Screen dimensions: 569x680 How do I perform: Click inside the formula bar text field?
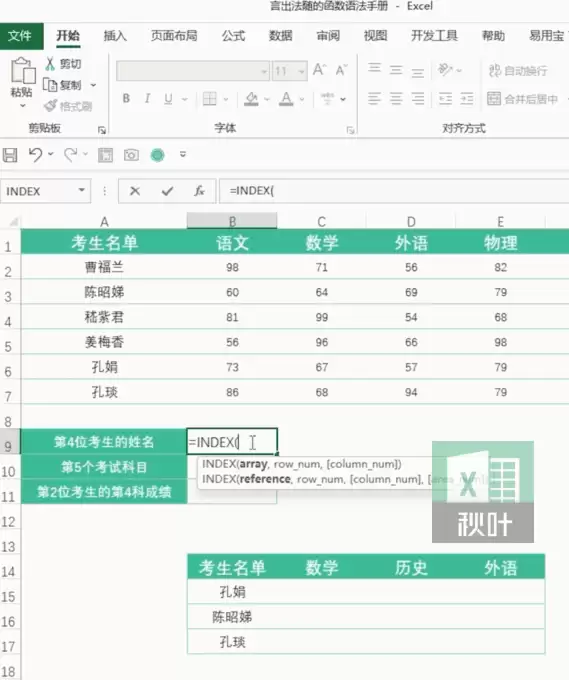tap(394, 191)
